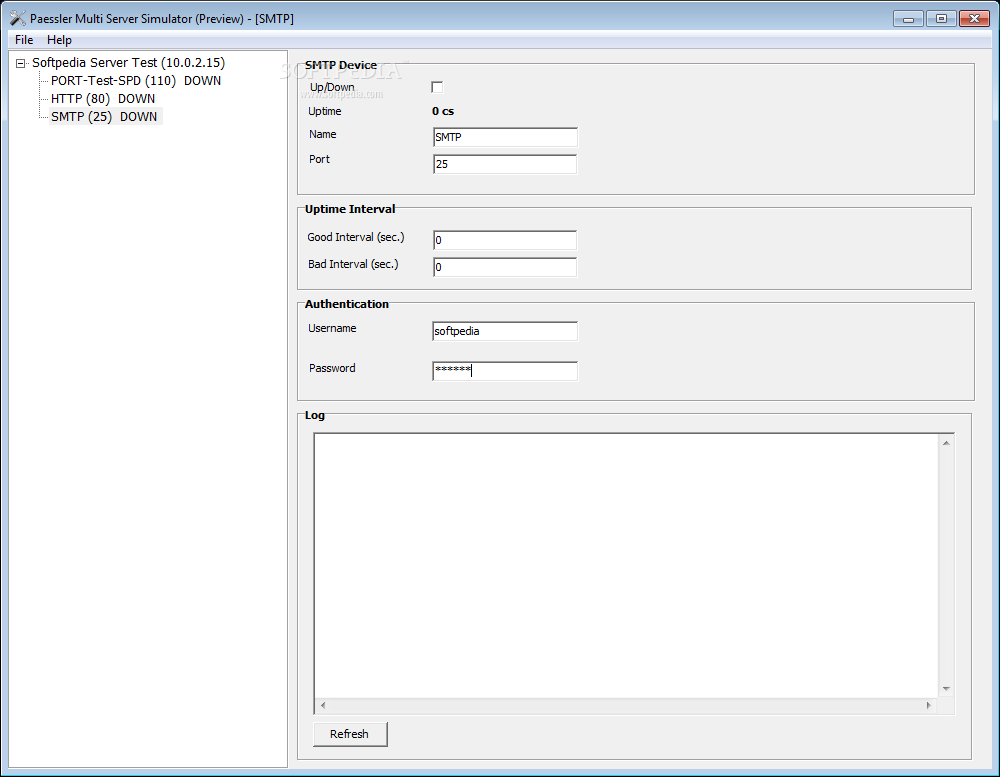Click the 'Authentication' group heading
Viewport: 1000px width, 777px height.
pyautogui.click(x=346, y=304)
